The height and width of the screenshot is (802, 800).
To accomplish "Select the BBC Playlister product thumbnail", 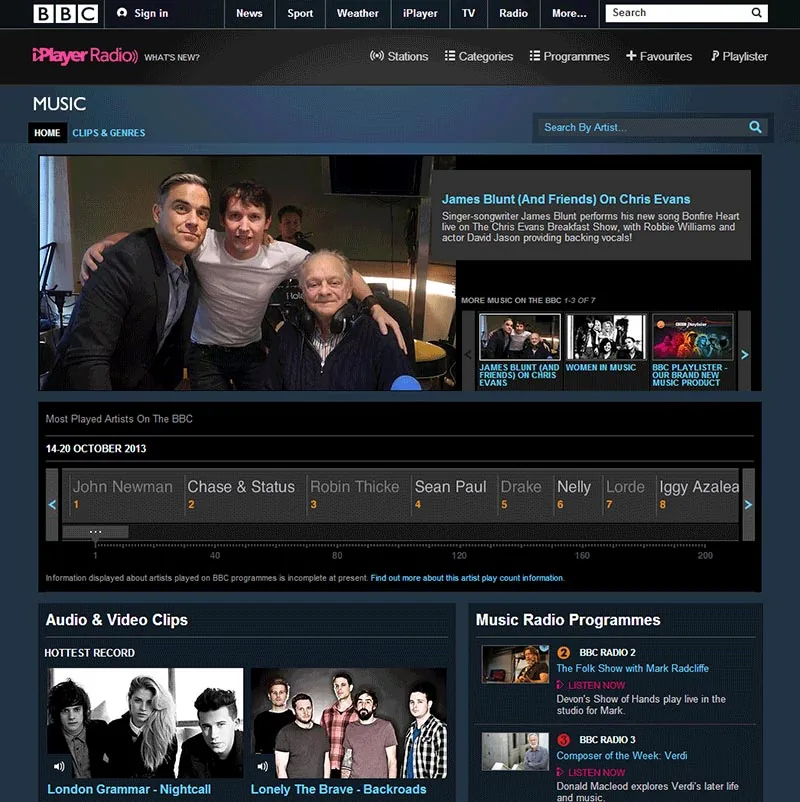I will 693,337.
